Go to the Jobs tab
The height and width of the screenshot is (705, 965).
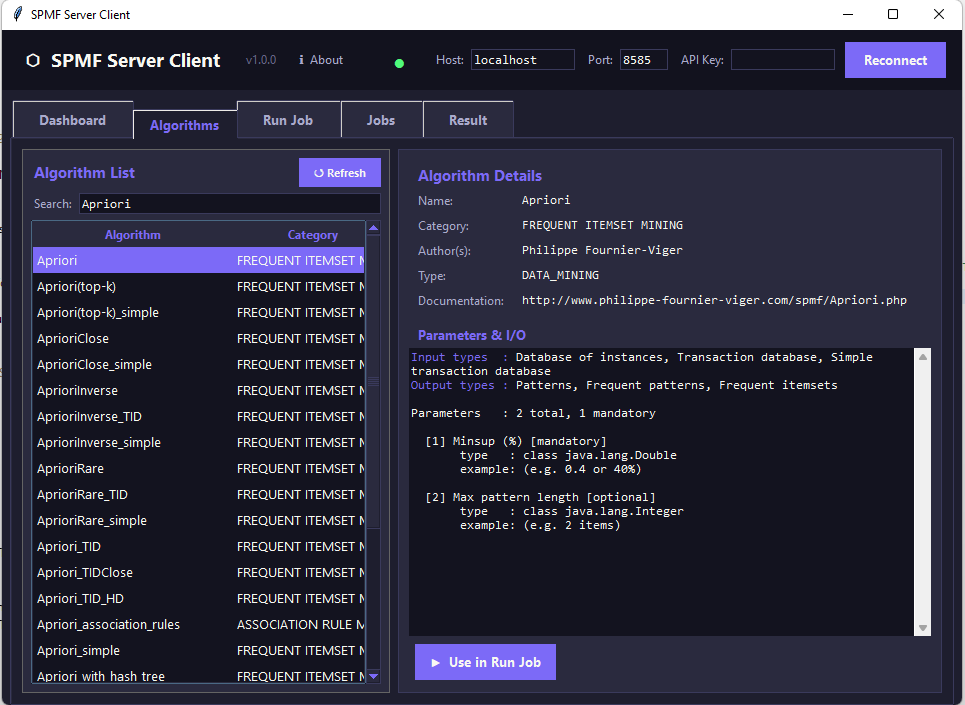click(380, 120)
